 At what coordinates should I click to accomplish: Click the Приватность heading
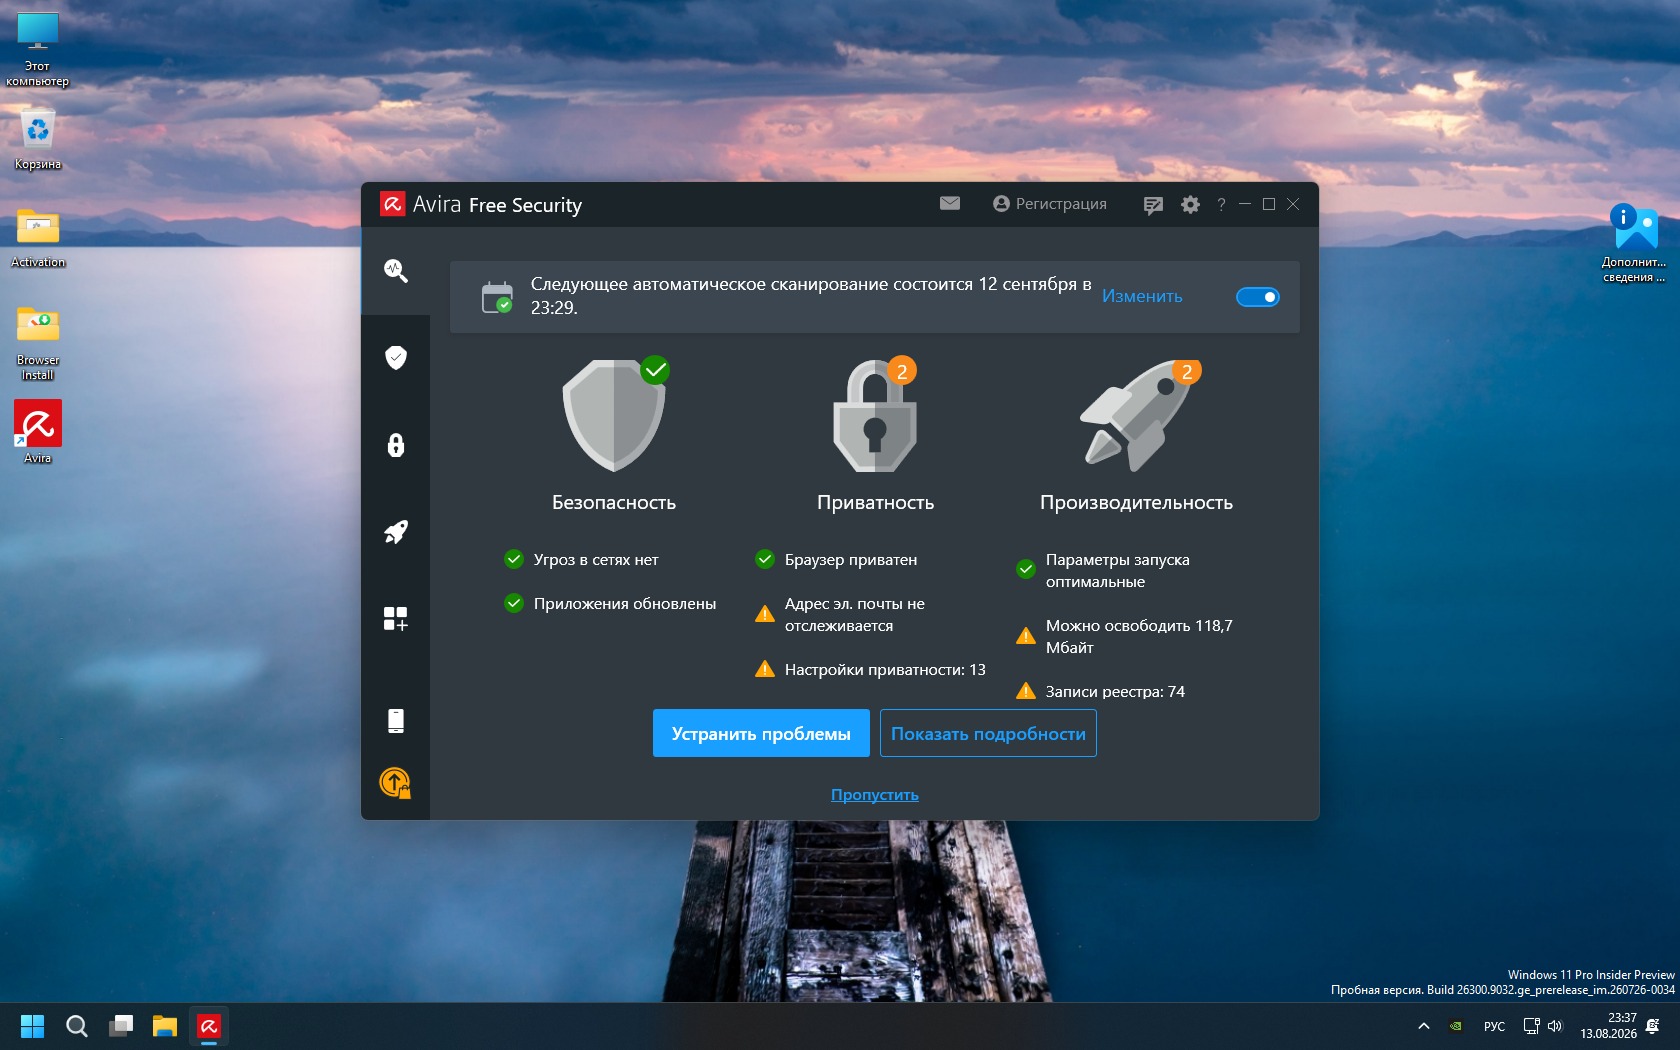click(x=875, y=502)
